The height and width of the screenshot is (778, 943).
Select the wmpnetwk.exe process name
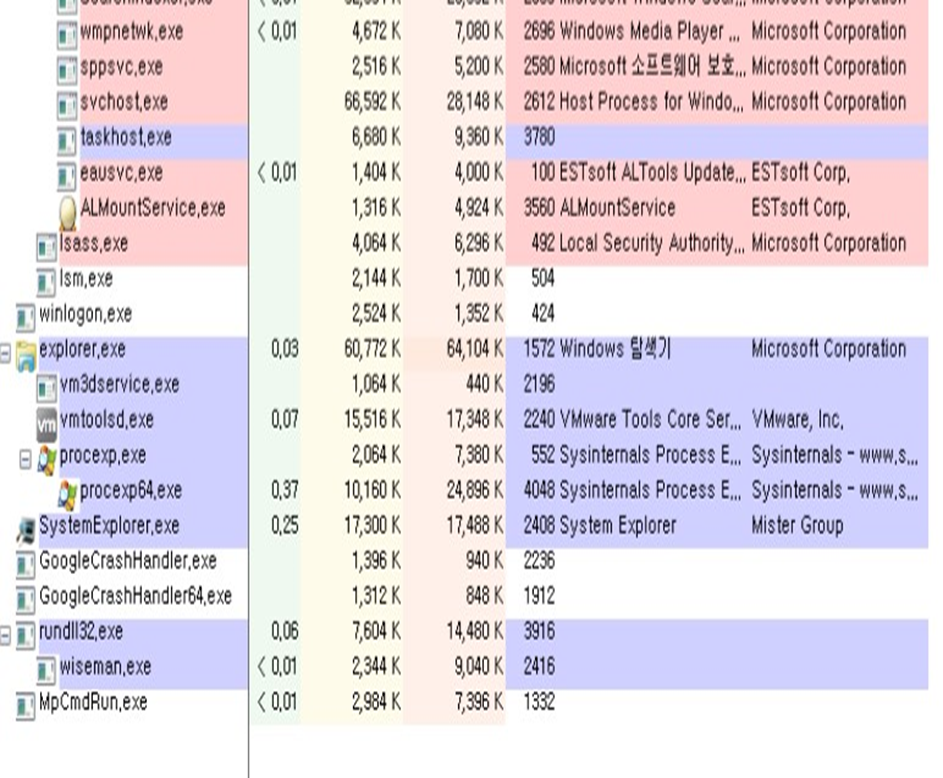click(x=132, y=31)
